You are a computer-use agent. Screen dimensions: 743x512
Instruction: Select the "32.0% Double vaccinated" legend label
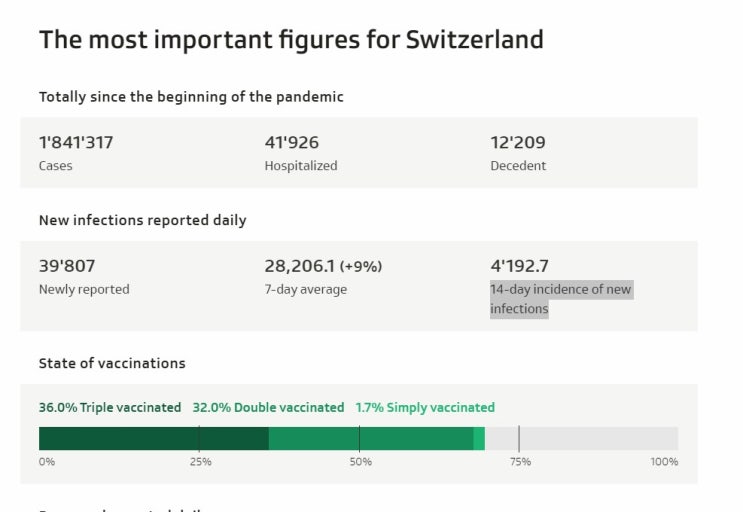268,407
